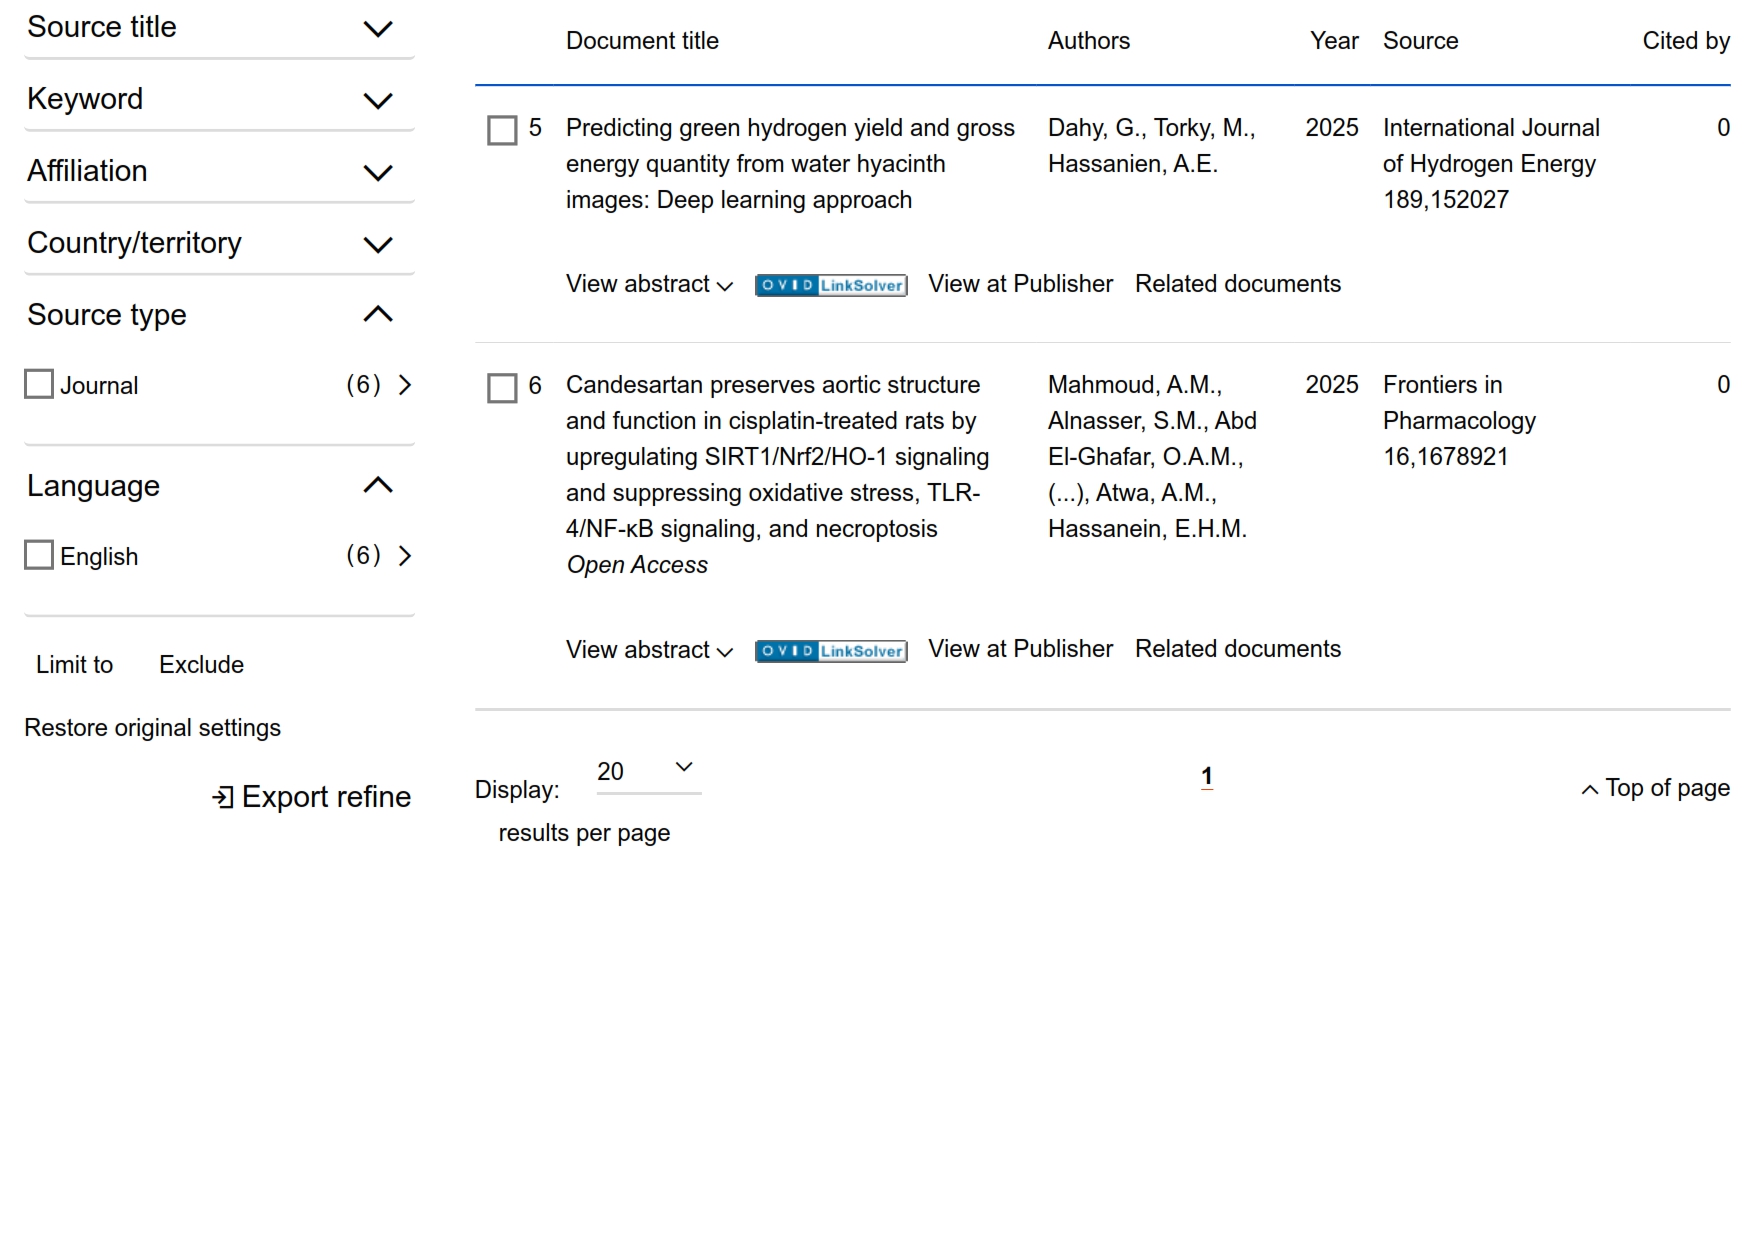This screenshot has height=1239, width=1754.
Task: Tick the English language checkbox
Action: pyautogui.click(x=39, y=555)
